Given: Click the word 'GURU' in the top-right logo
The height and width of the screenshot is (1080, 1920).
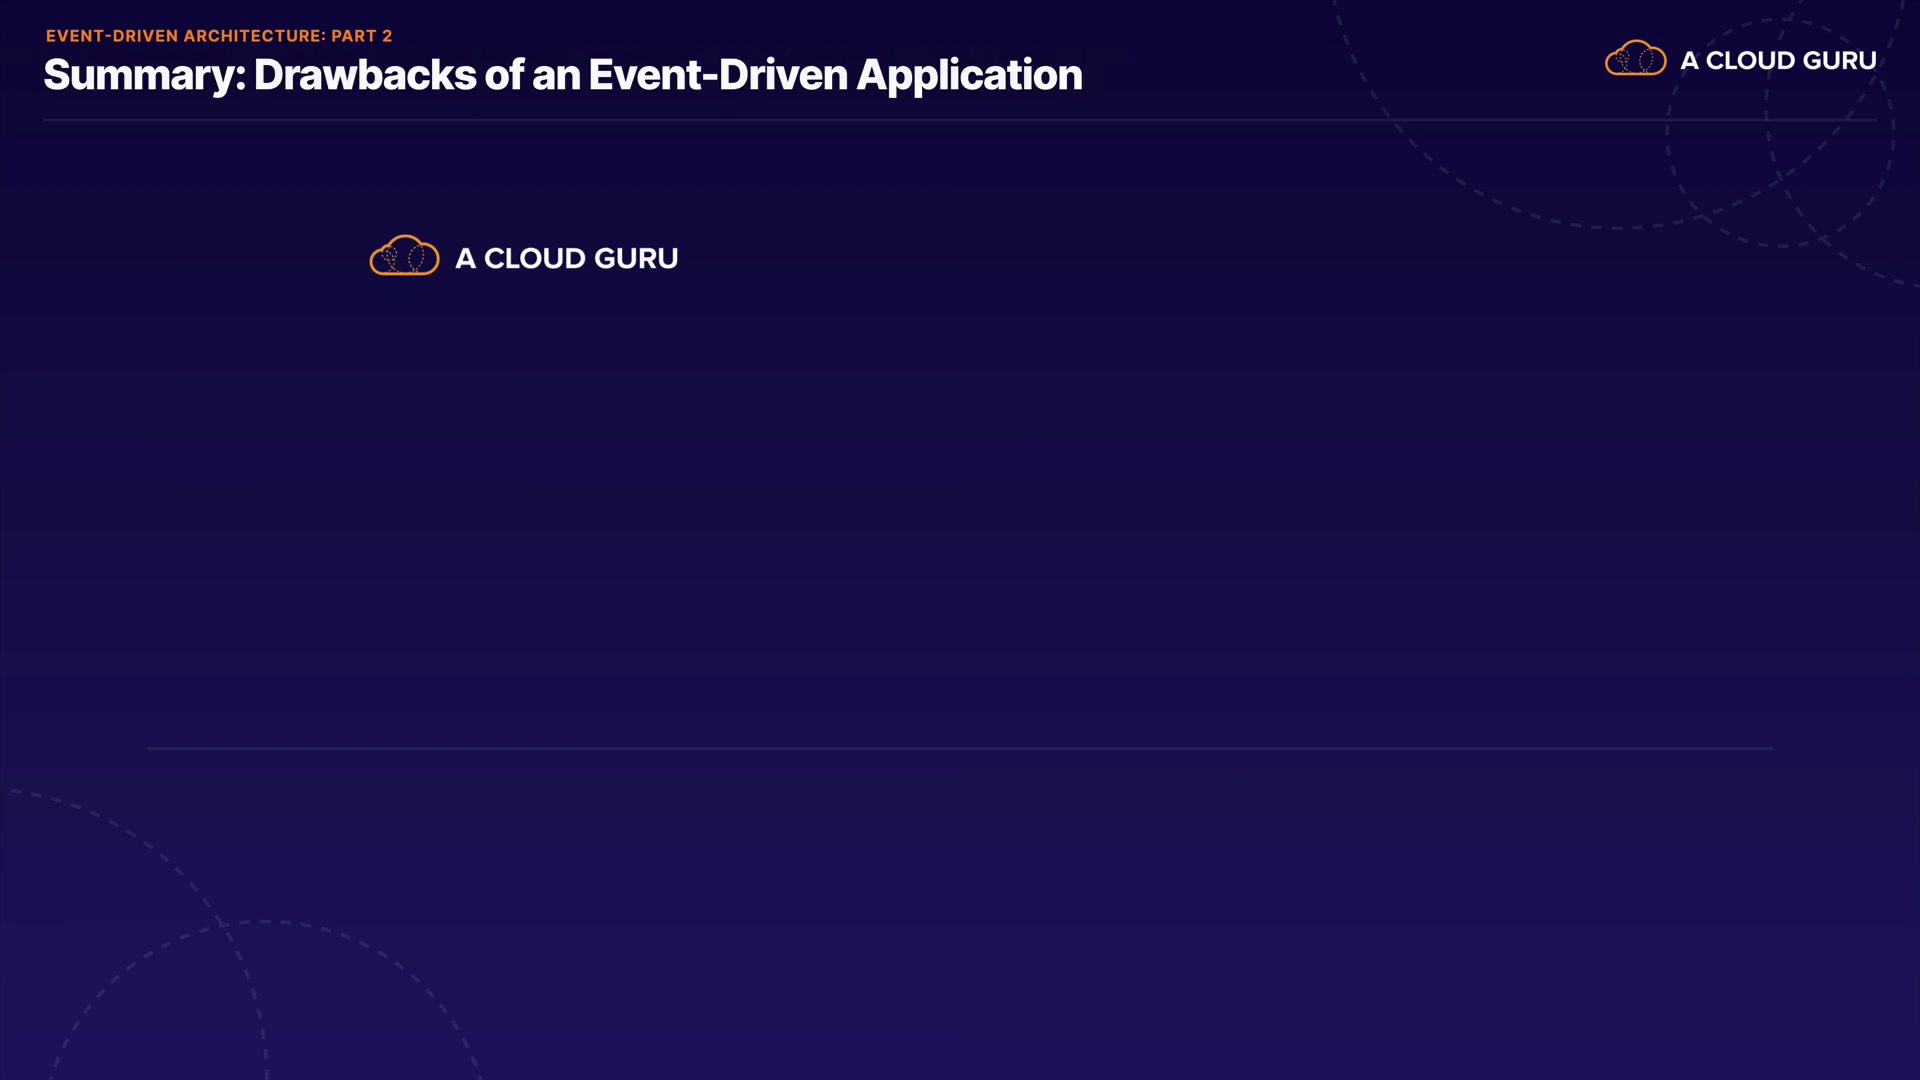Looking at the screenshot, I should click(1839, 61).
